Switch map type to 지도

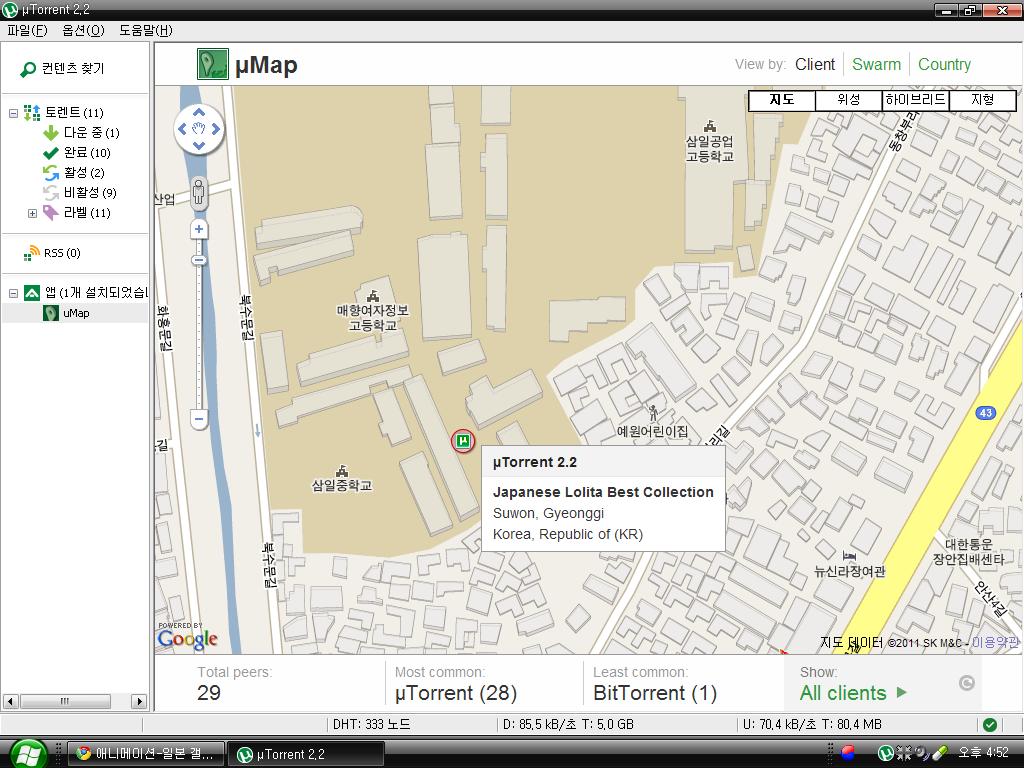(x=782, y=100)
